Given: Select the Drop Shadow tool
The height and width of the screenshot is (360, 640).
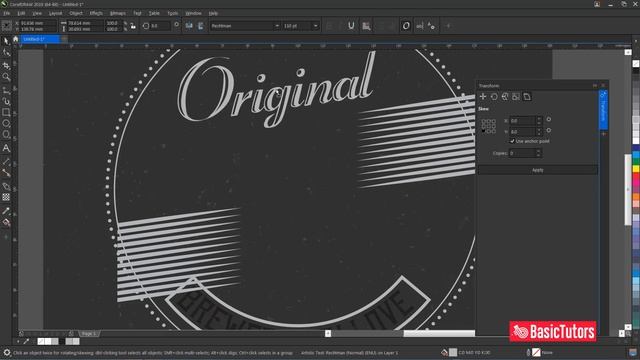Looking at the screenshot, I should coord(6,186).
